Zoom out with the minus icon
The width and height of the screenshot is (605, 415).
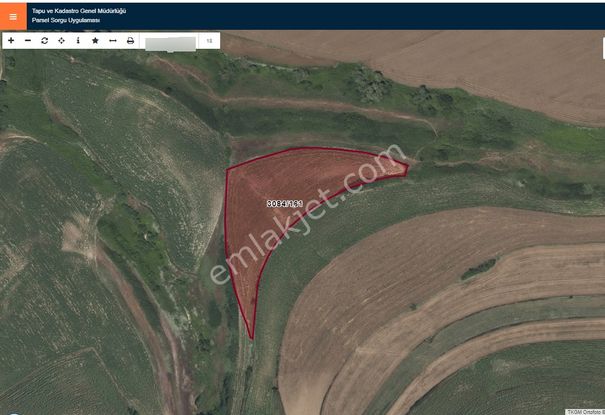pyautogui.click(x=28, y=41)
